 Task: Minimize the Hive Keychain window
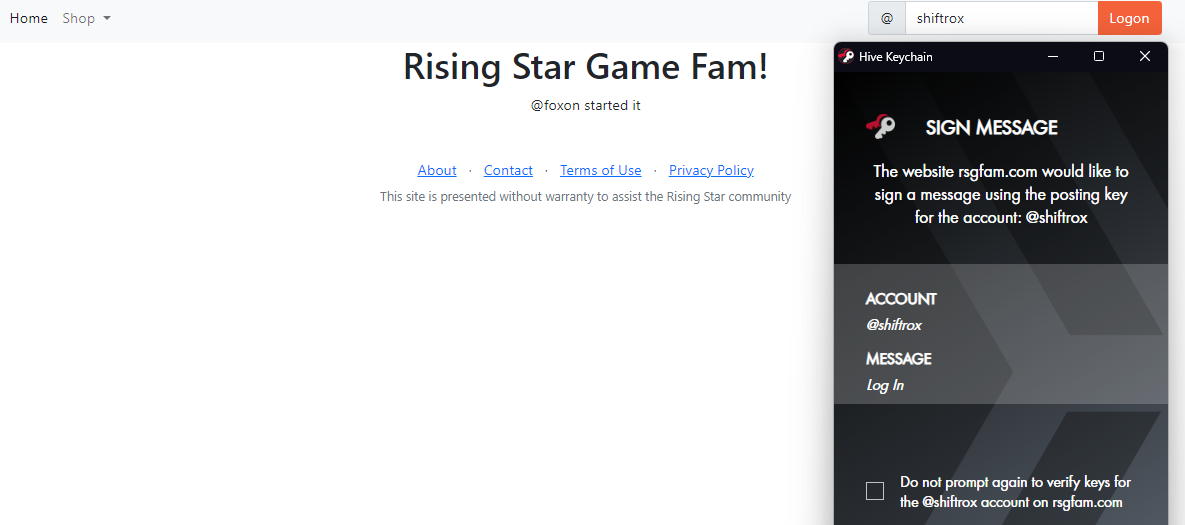tap(1053, 56)
